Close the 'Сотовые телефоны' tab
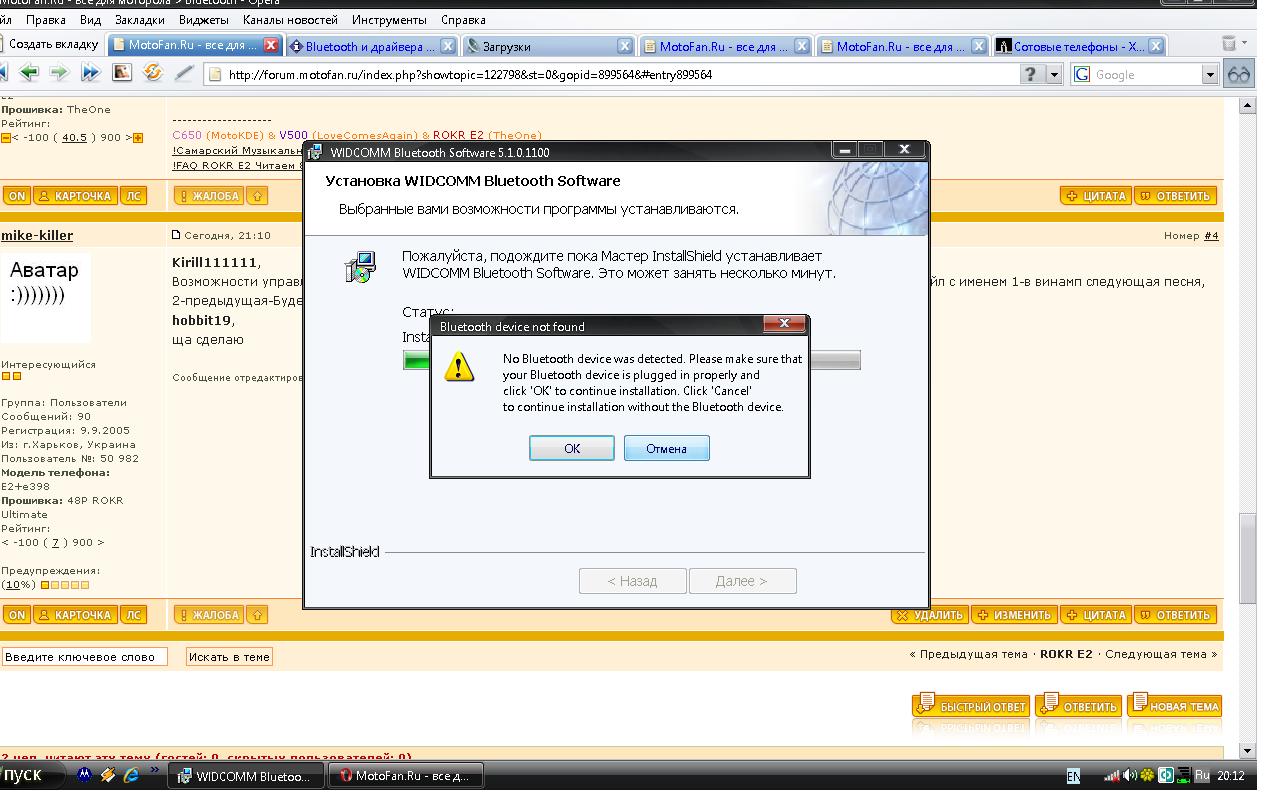 (1155, 46)
